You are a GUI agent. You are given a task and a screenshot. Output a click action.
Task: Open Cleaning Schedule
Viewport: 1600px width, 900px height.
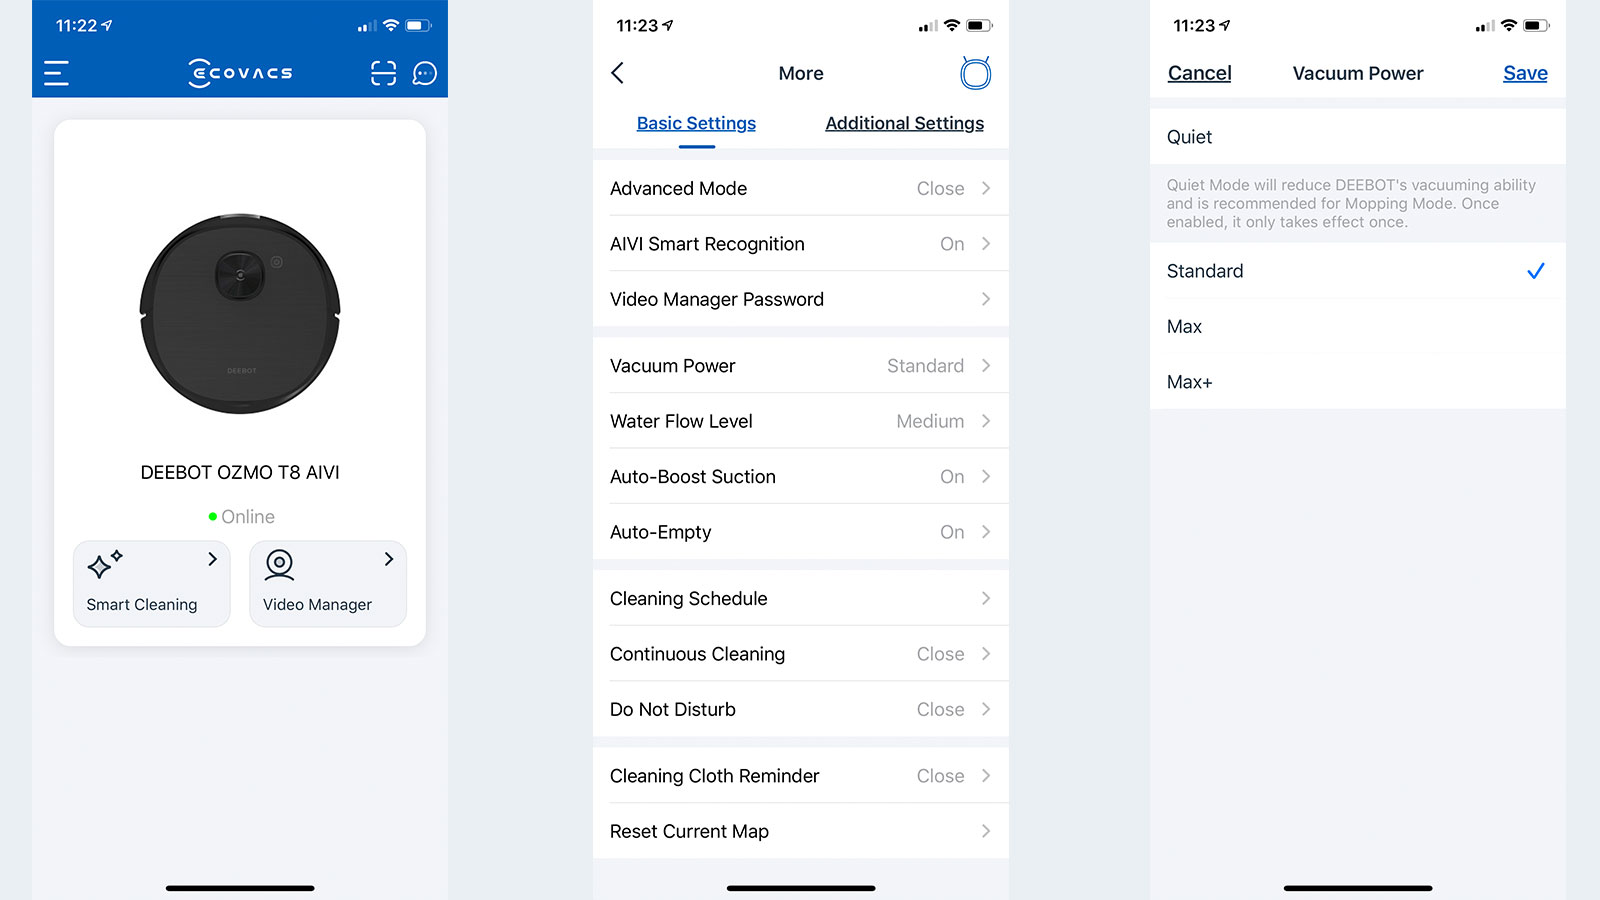click(x=801, y=598)
